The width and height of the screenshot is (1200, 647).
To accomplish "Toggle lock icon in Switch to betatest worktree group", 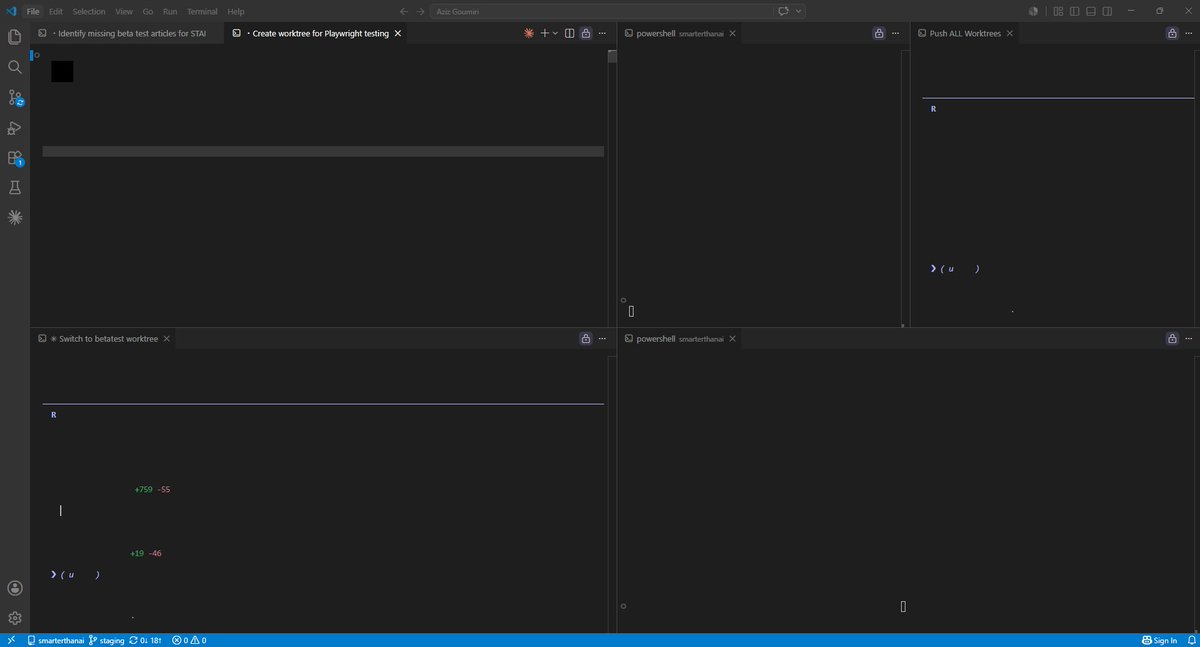I will (585, 339).
